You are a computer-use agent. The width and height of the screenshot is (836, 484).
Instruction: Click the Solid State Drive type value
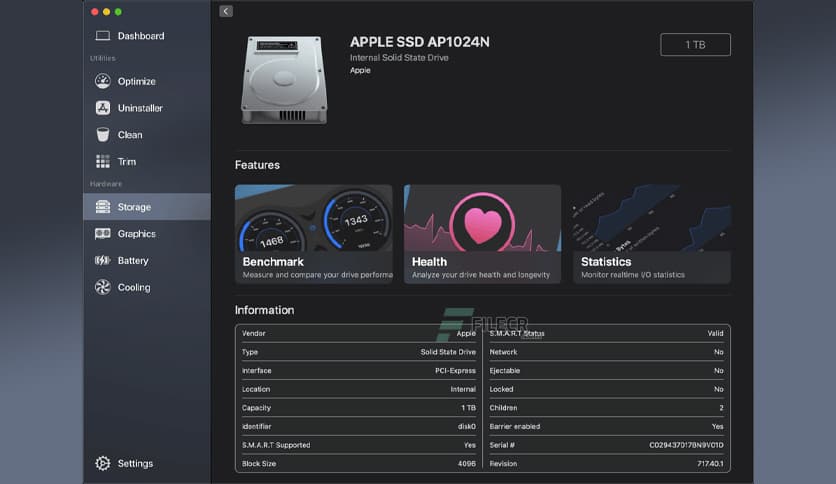(x=448, y=352)
